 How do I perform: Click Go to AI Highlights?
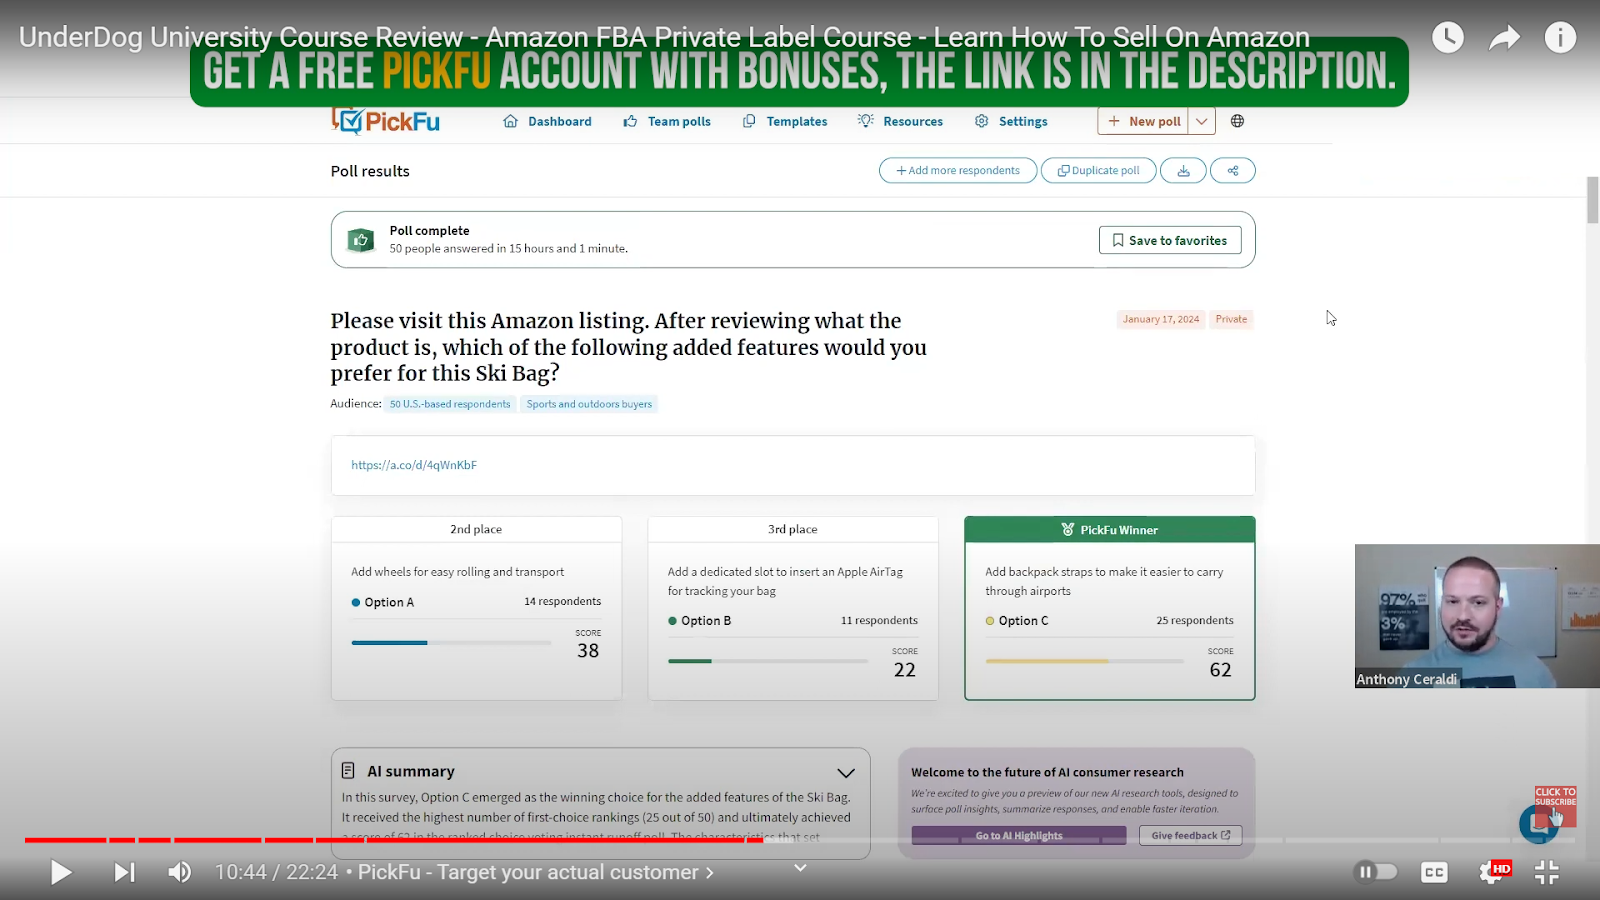click(x=1019, y=836)
